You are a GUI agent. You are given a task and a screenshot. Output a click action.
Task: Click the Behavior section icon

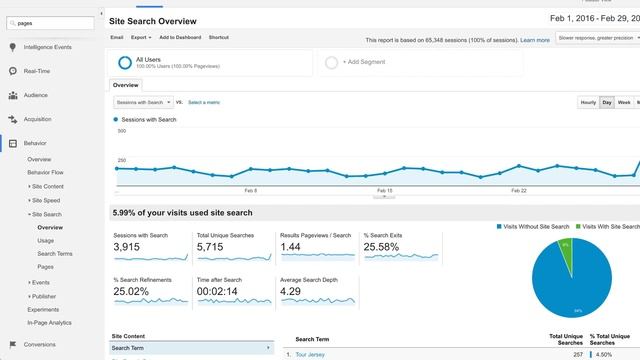[x=13, y=143]
